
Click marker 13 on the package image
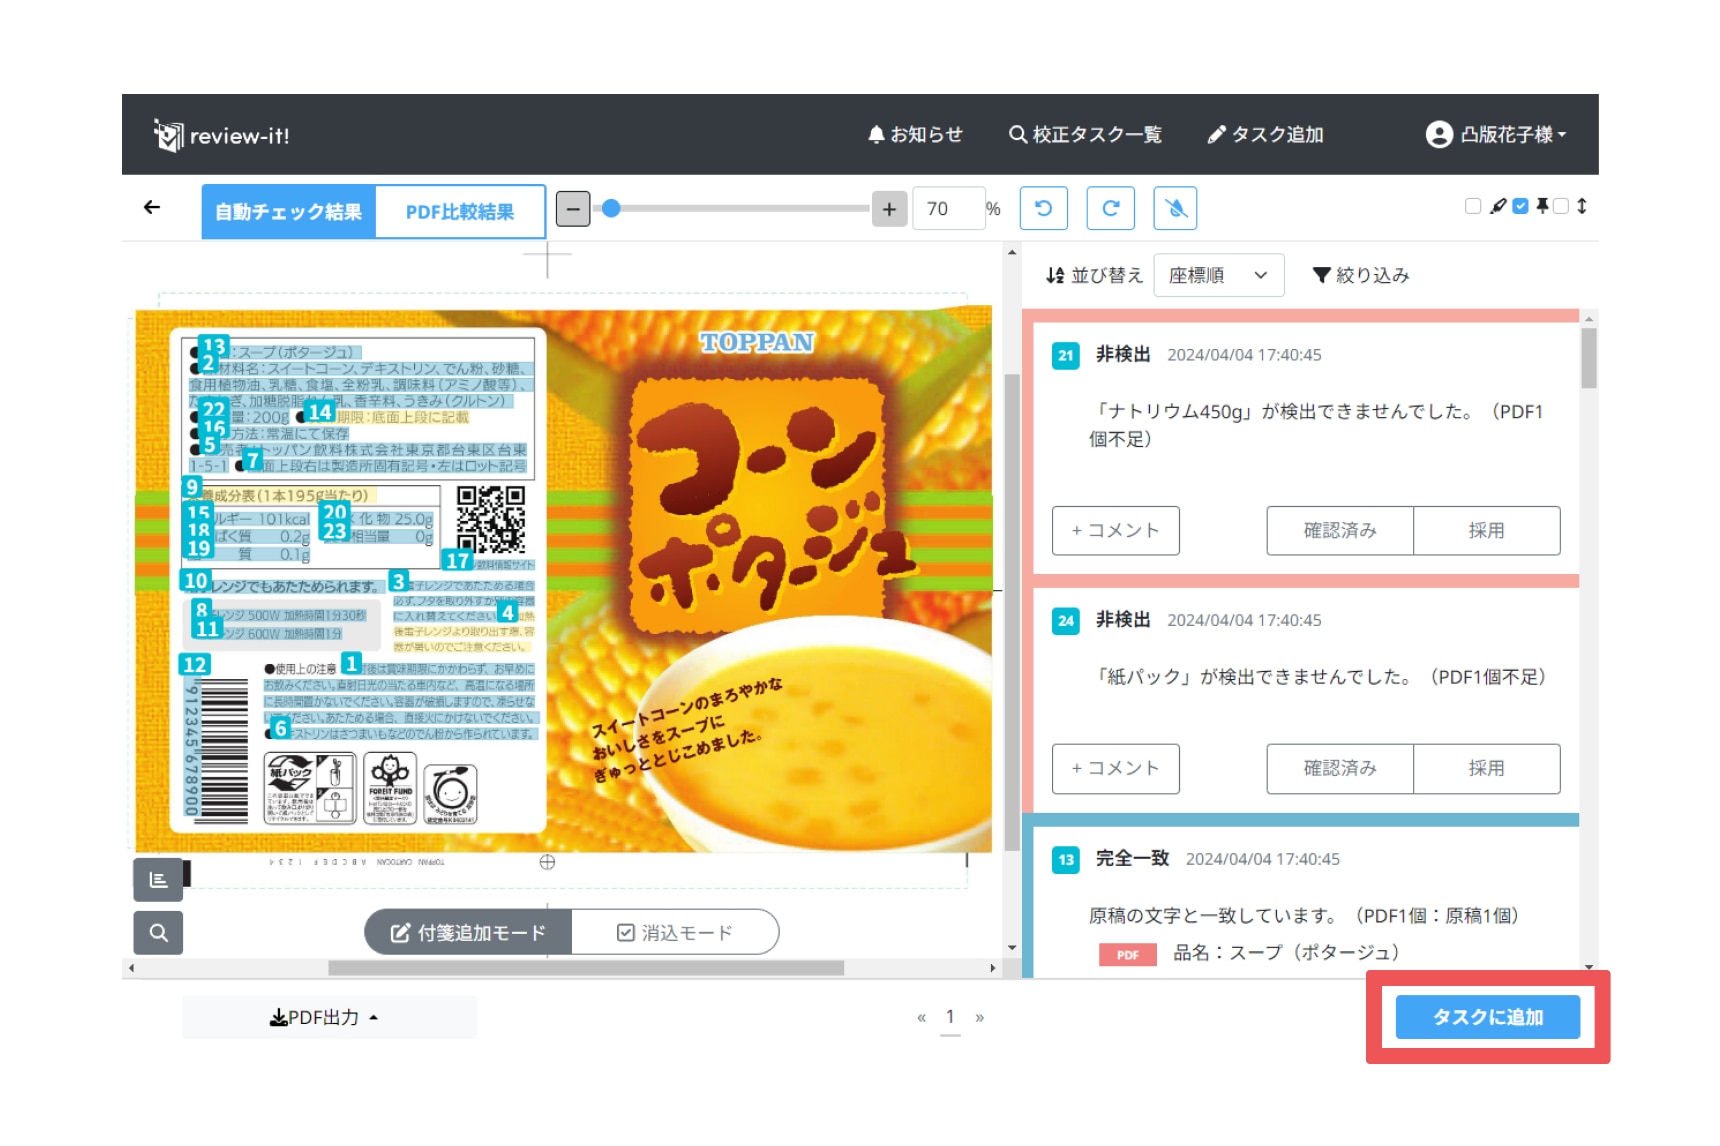pos(214,346)
